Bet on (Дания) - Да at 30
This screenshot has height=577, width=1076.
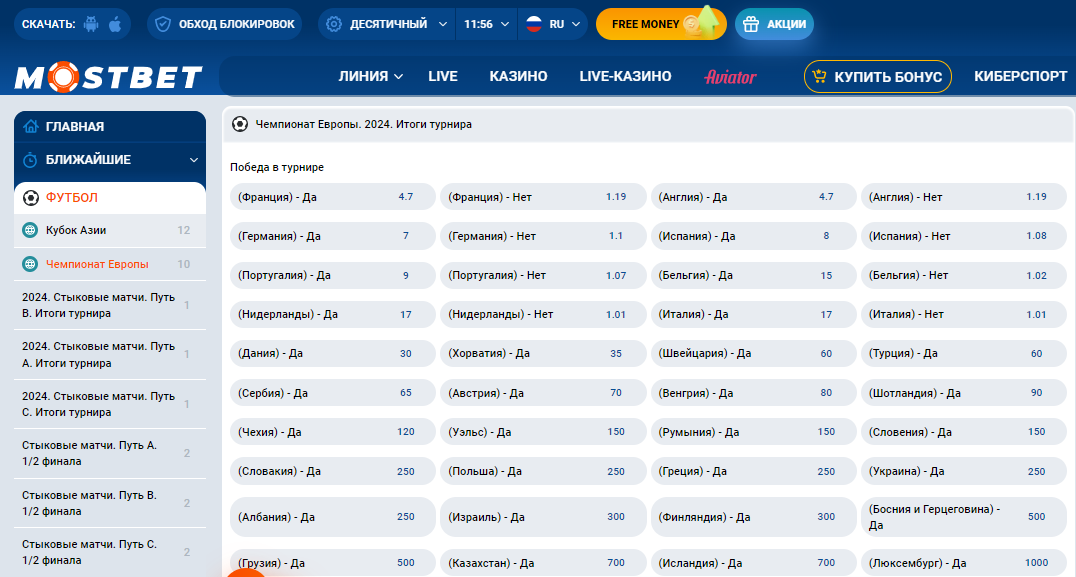333,353
